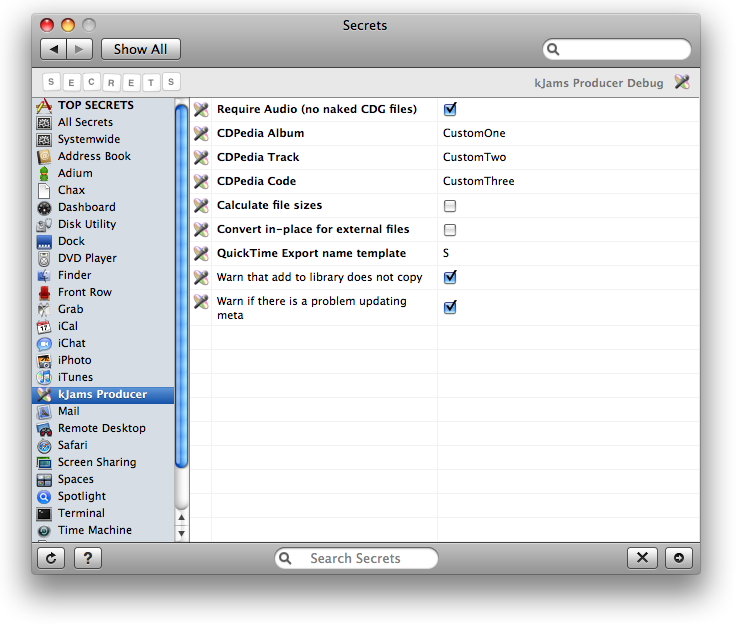Toggle Warn if problem updating meta checkbox
Viewport: 740px width, 636px height.
pyautogui.click(x=450, y=307)
